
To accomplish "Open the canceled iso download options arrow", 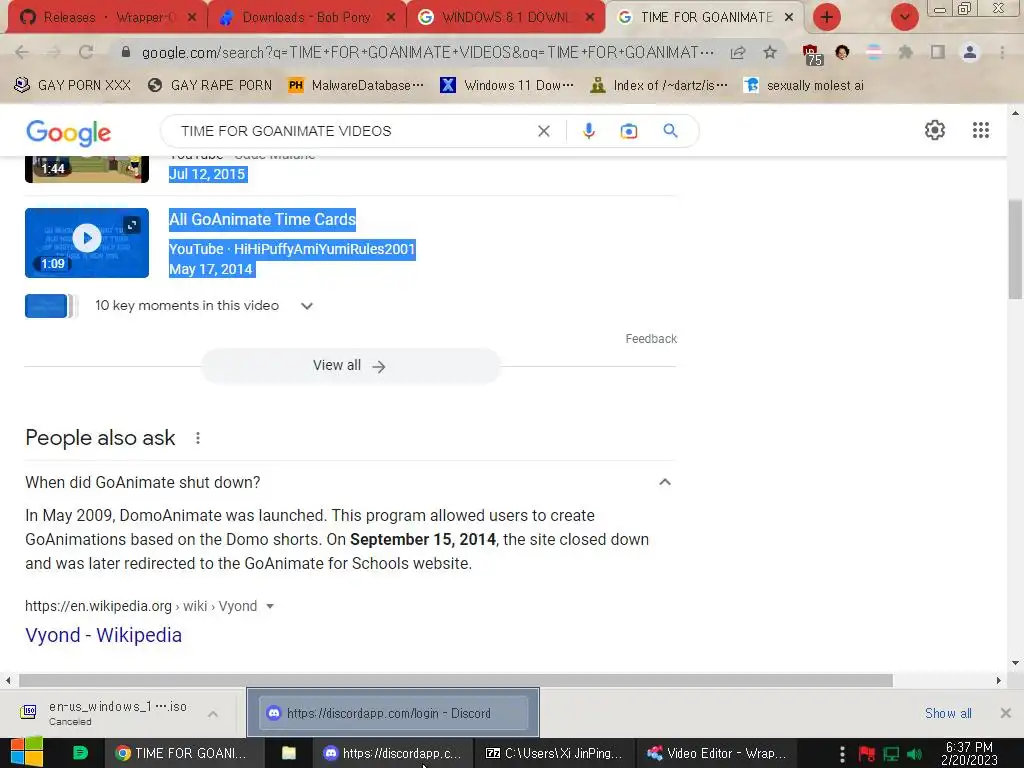I will [213, 714].
